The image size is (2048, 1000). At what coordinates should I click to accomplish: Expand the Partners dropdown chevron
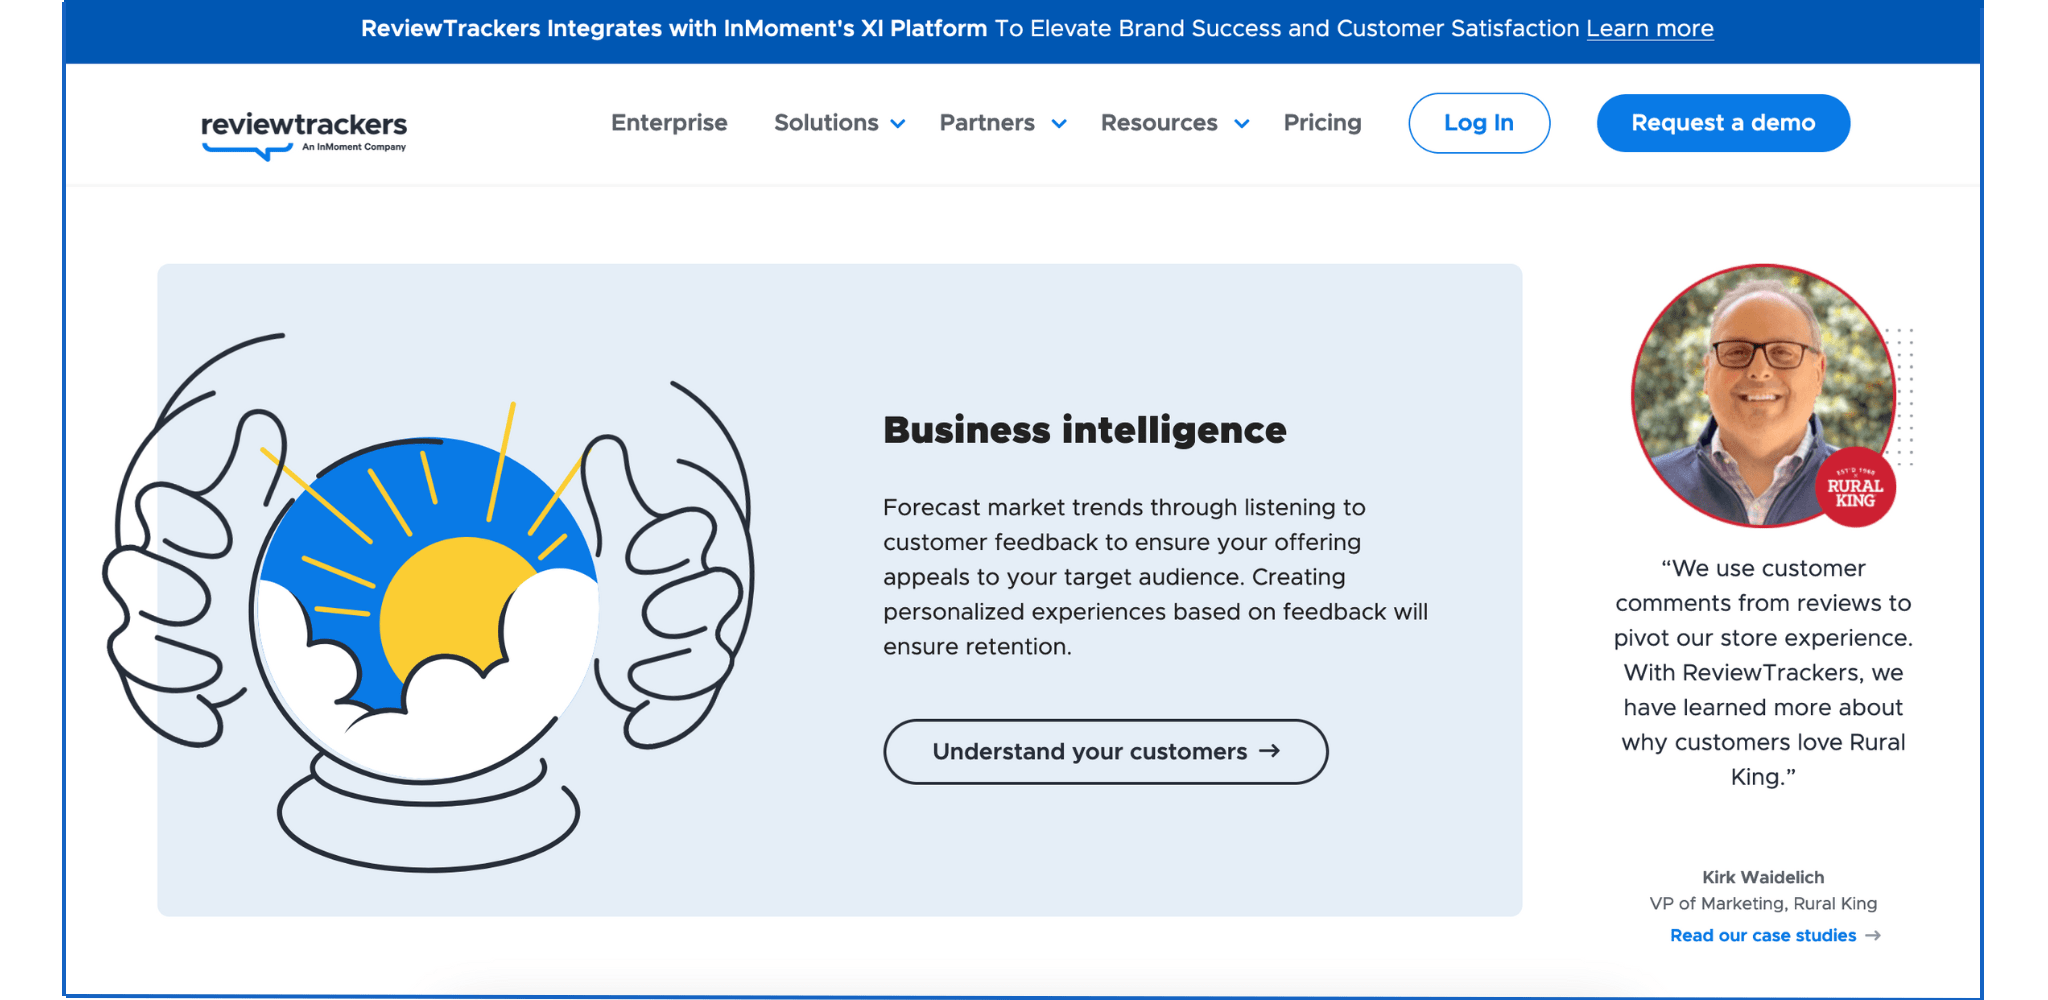tap(1059, 124)
